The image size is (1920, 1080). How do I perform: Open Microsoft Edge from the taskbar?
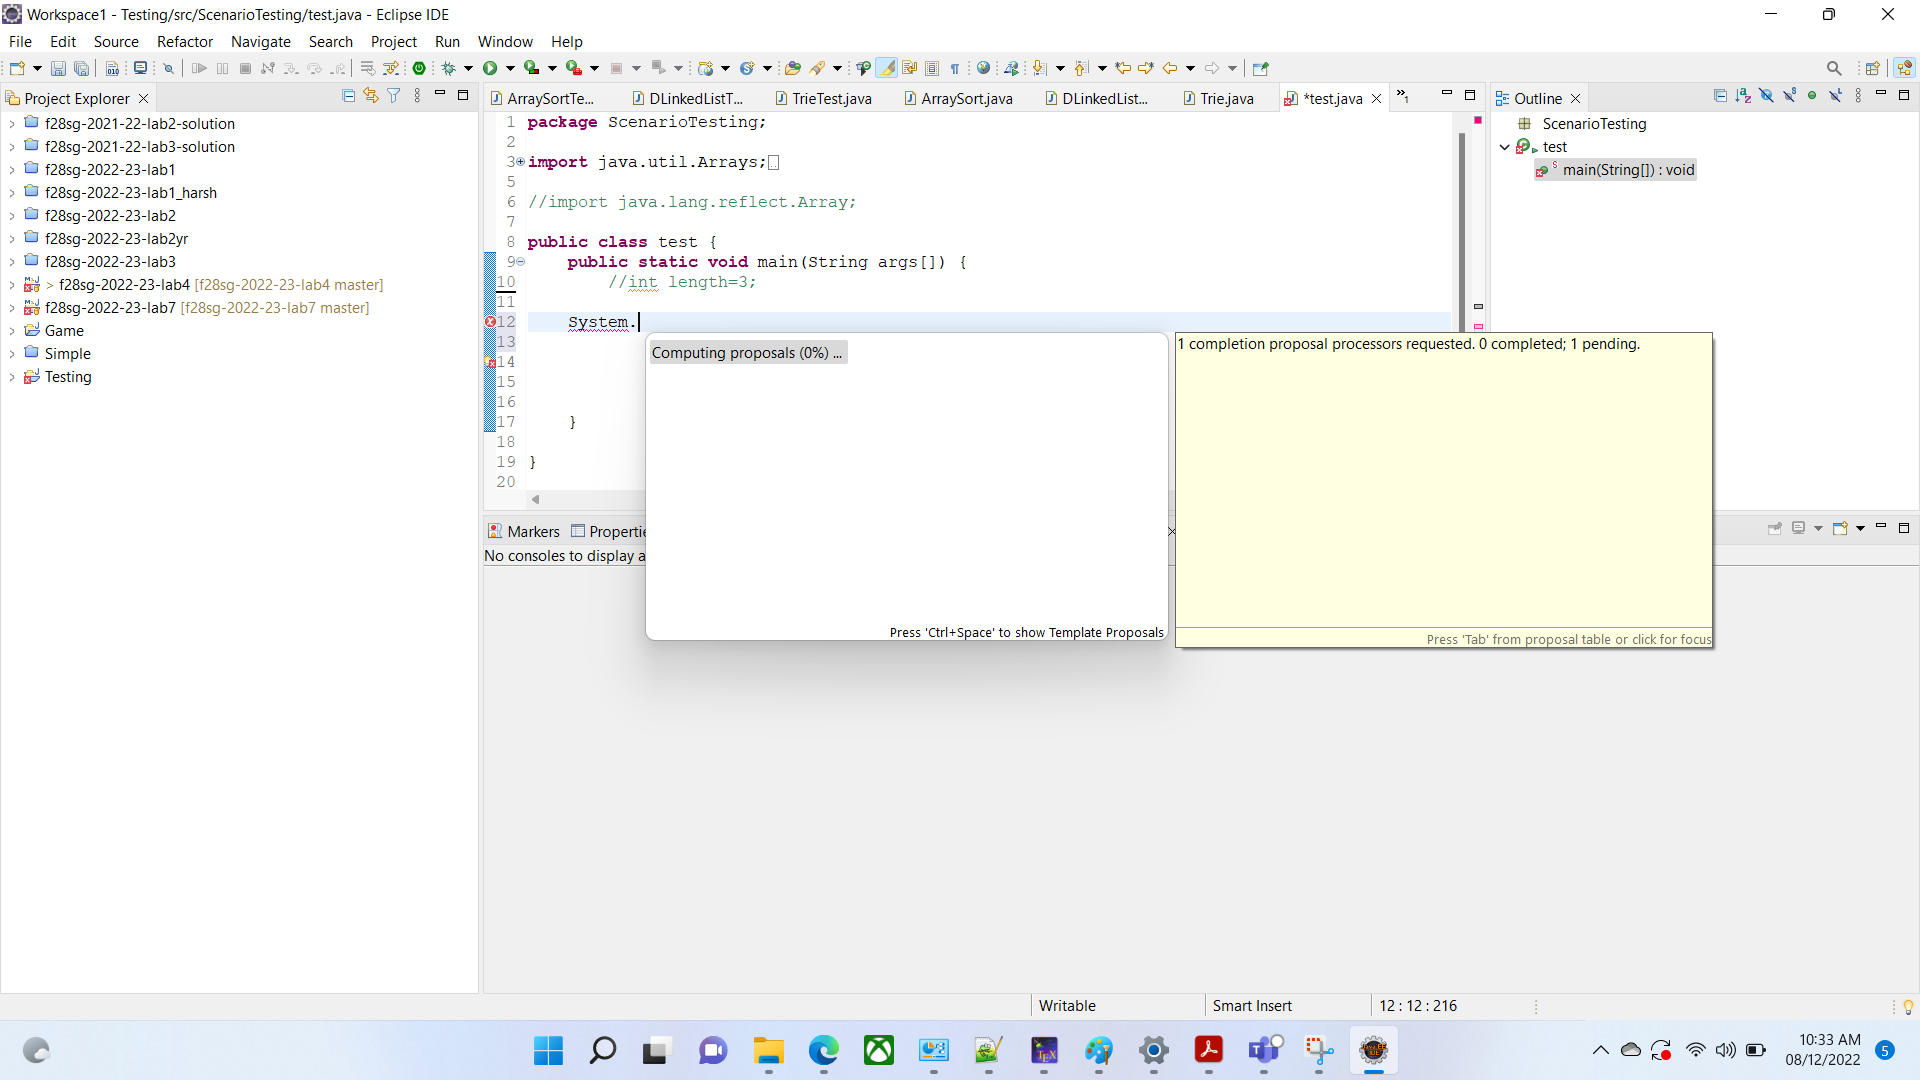click(824, 1051)
